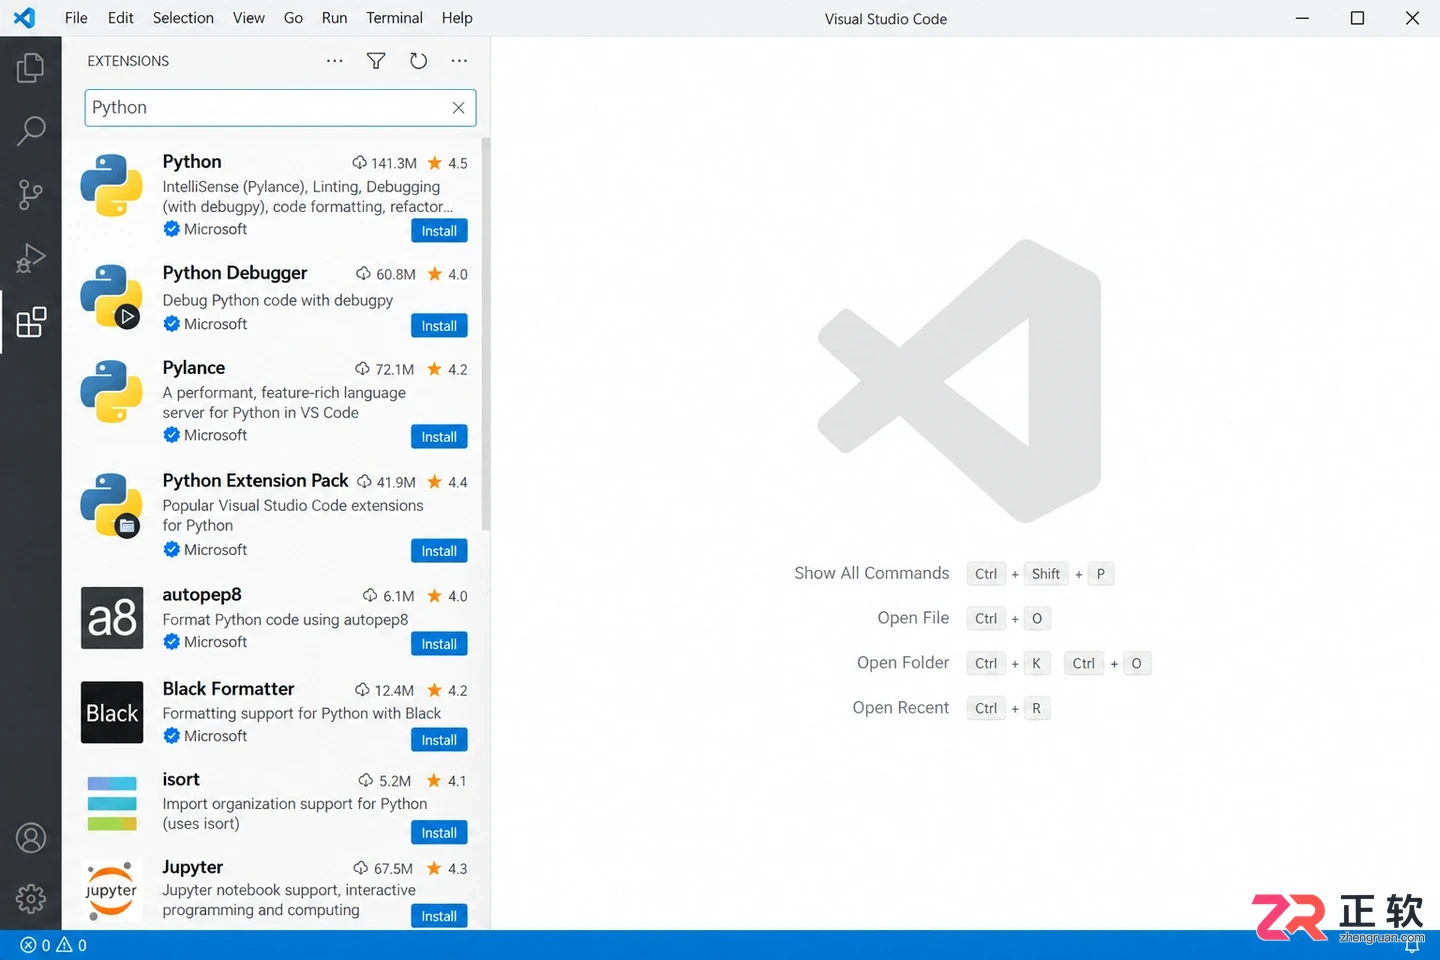Open the Go menu

[293, 18]
